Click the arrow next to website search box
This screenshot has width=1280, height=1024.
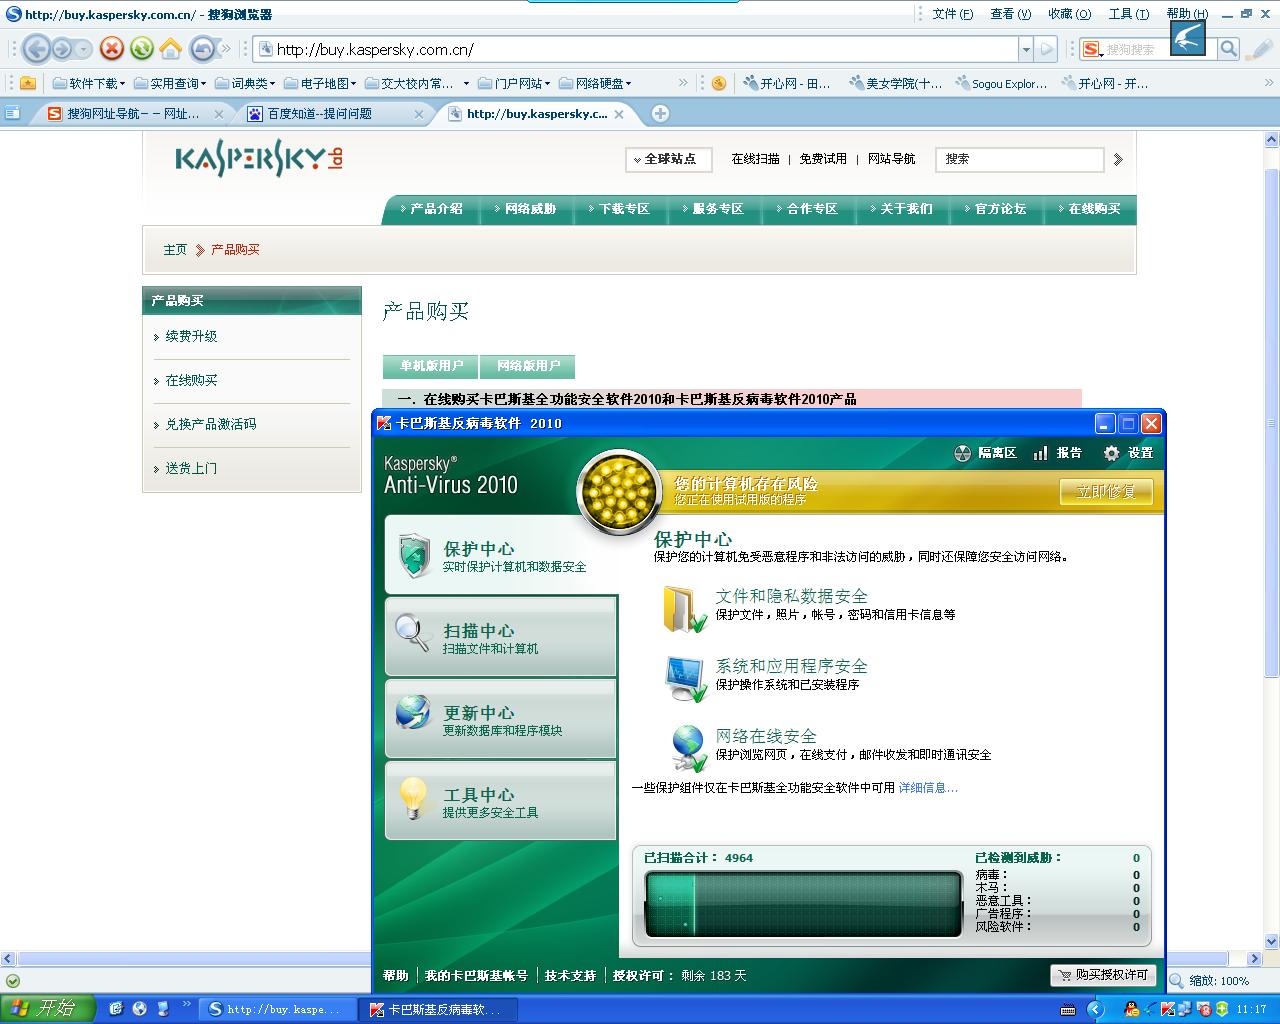tap(1118, 159)
